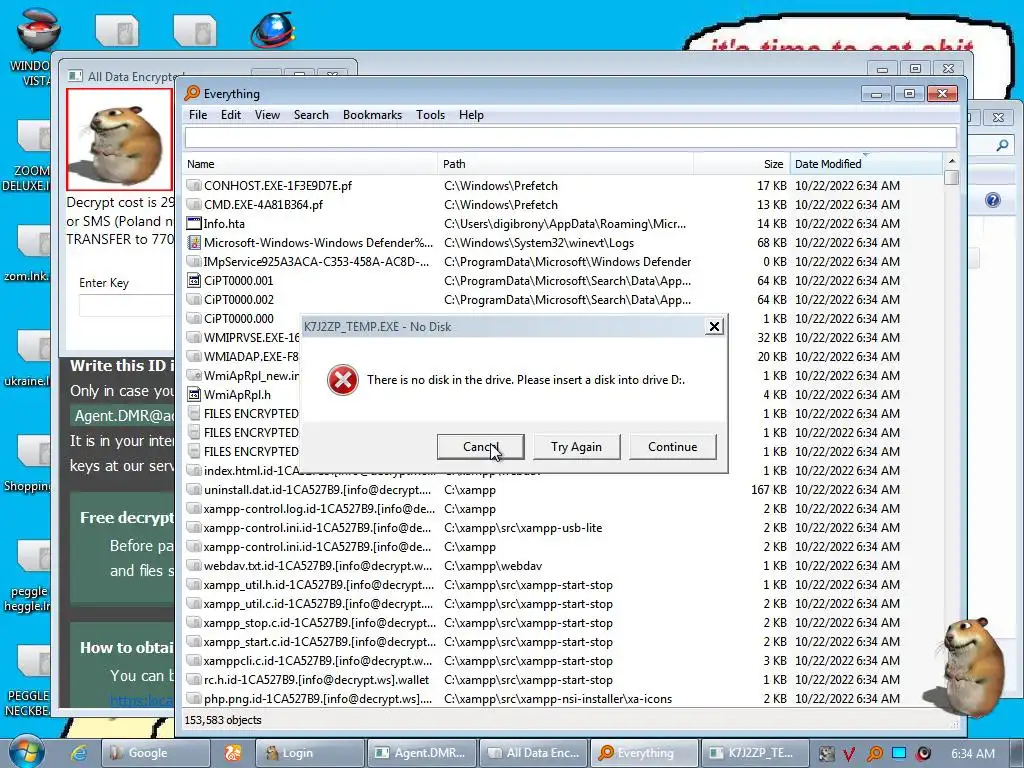Select the CiPT0000.002 file icon
The height and width of the screenshot is (768, 1024).
193,299
